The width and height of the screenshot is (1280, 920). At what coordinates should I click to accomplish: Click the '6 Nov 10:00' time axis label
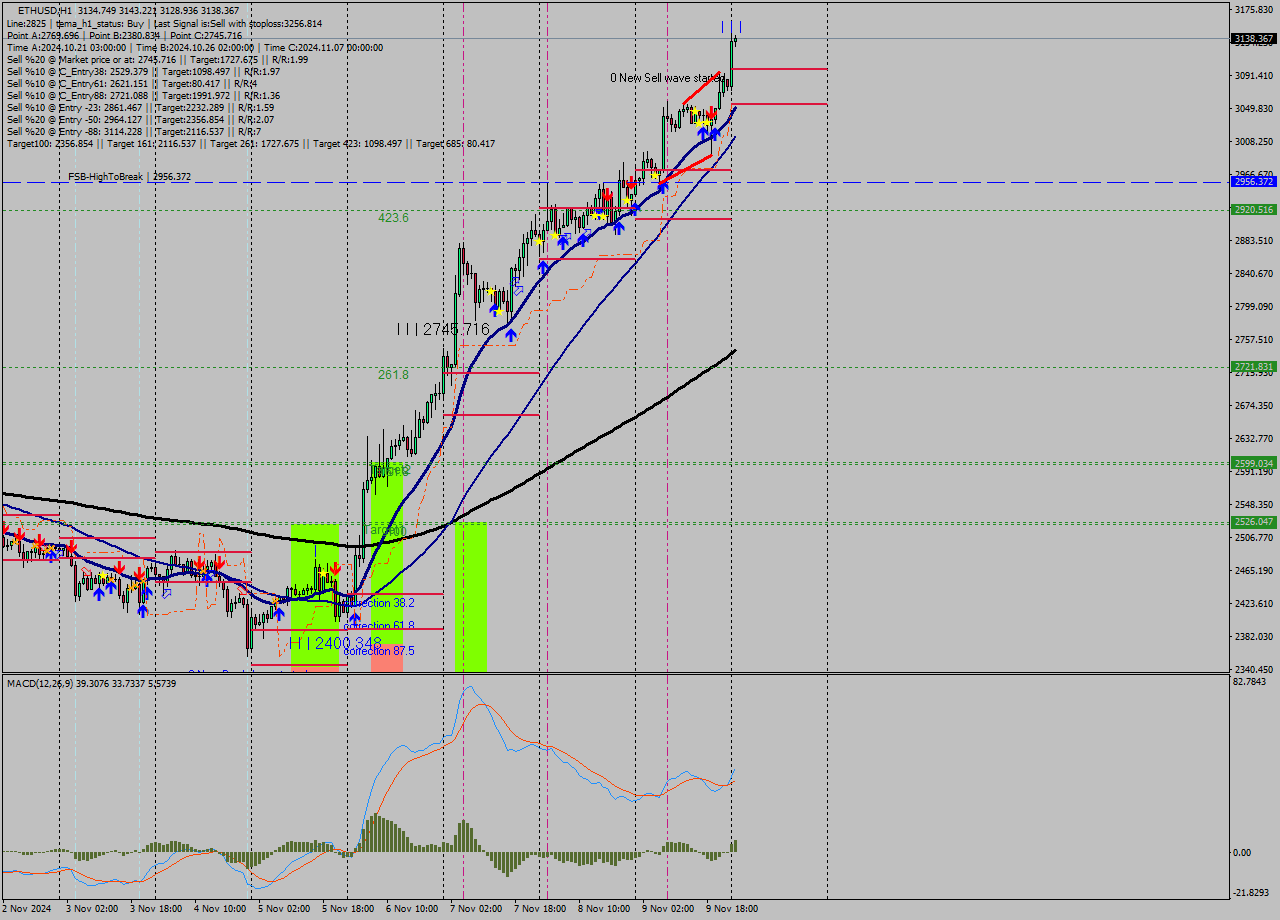[x=411, y=909]
